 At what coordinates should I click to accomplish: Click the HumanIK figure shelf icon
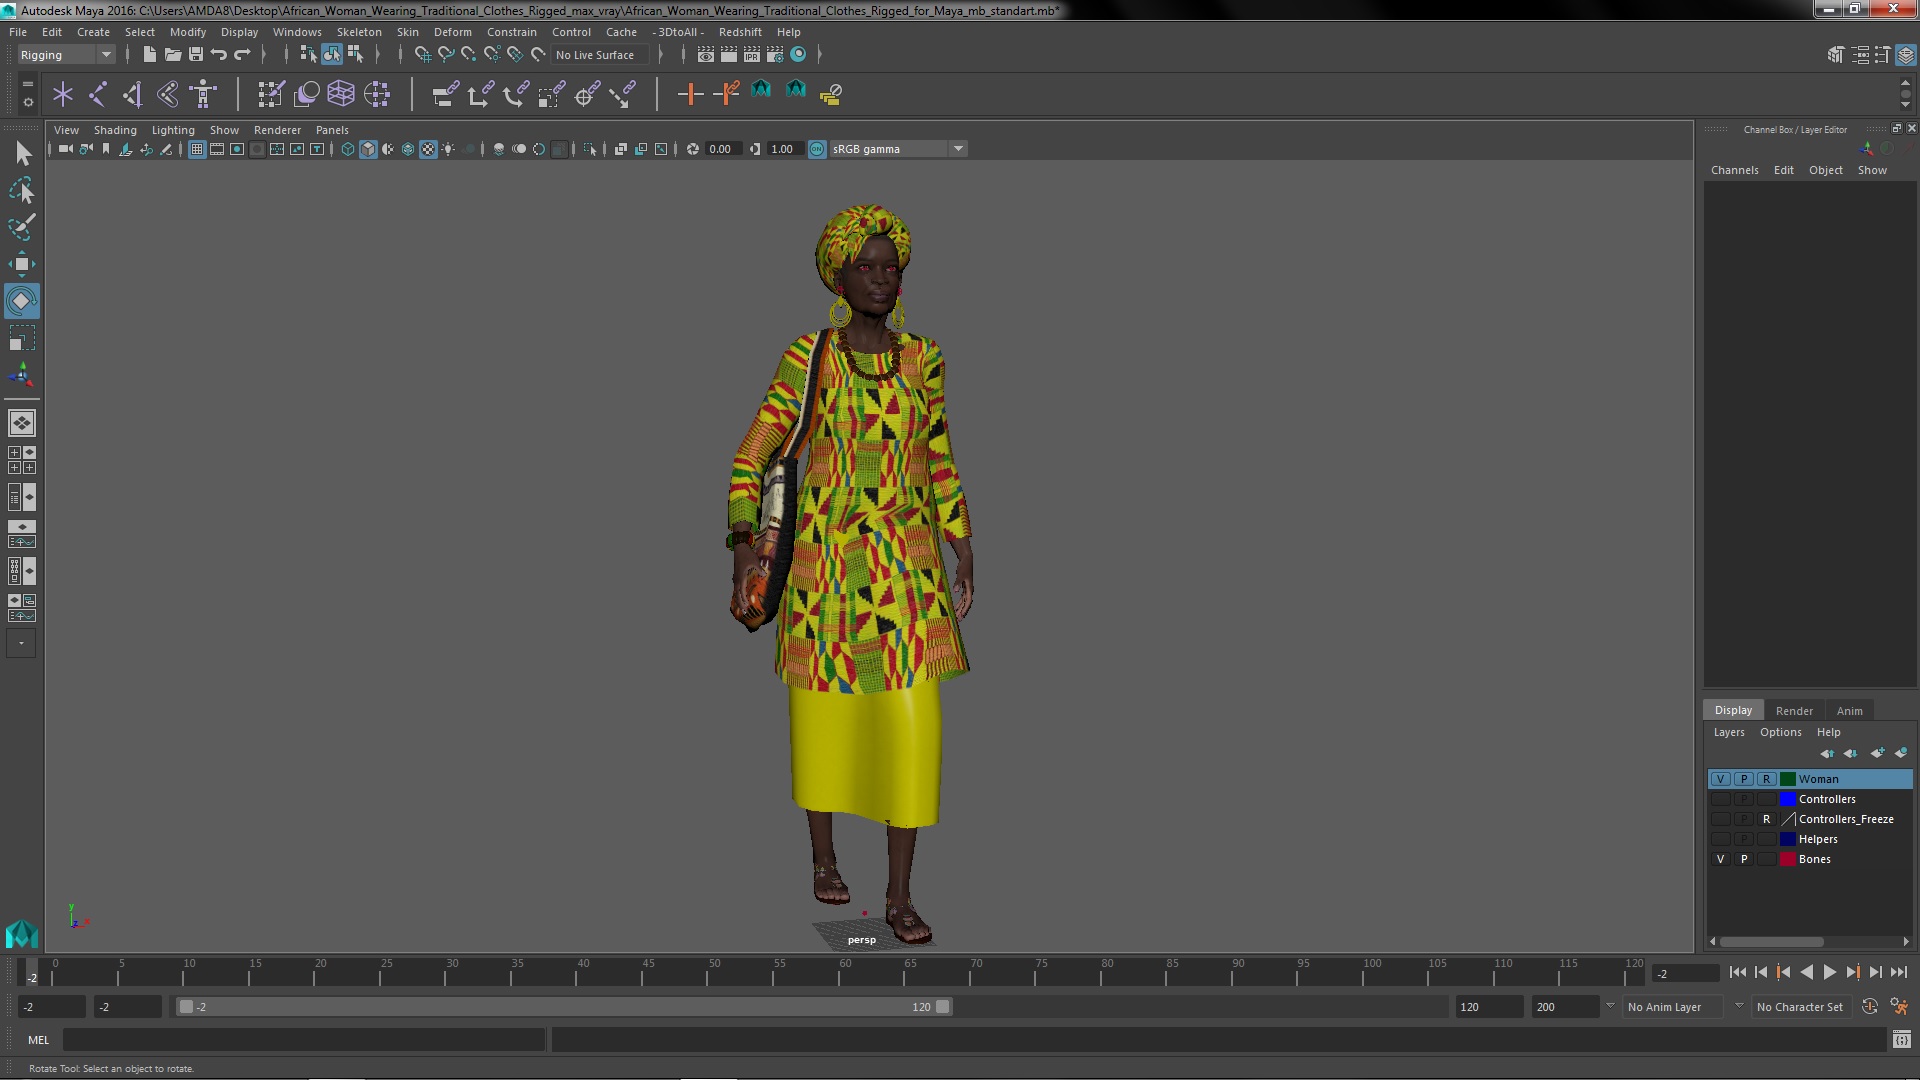[203, 94]
